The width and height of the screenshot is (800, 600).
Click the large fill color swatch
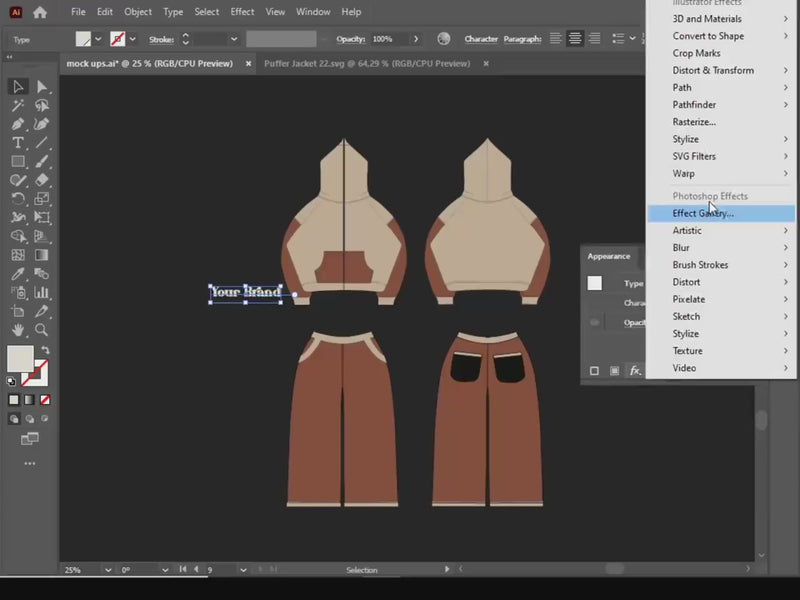(x=19, y=358)
